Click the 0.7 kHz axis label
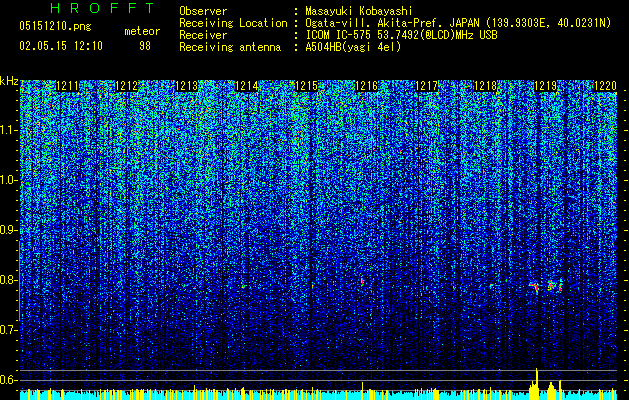 pyautogui.click(x=9, y=330)
